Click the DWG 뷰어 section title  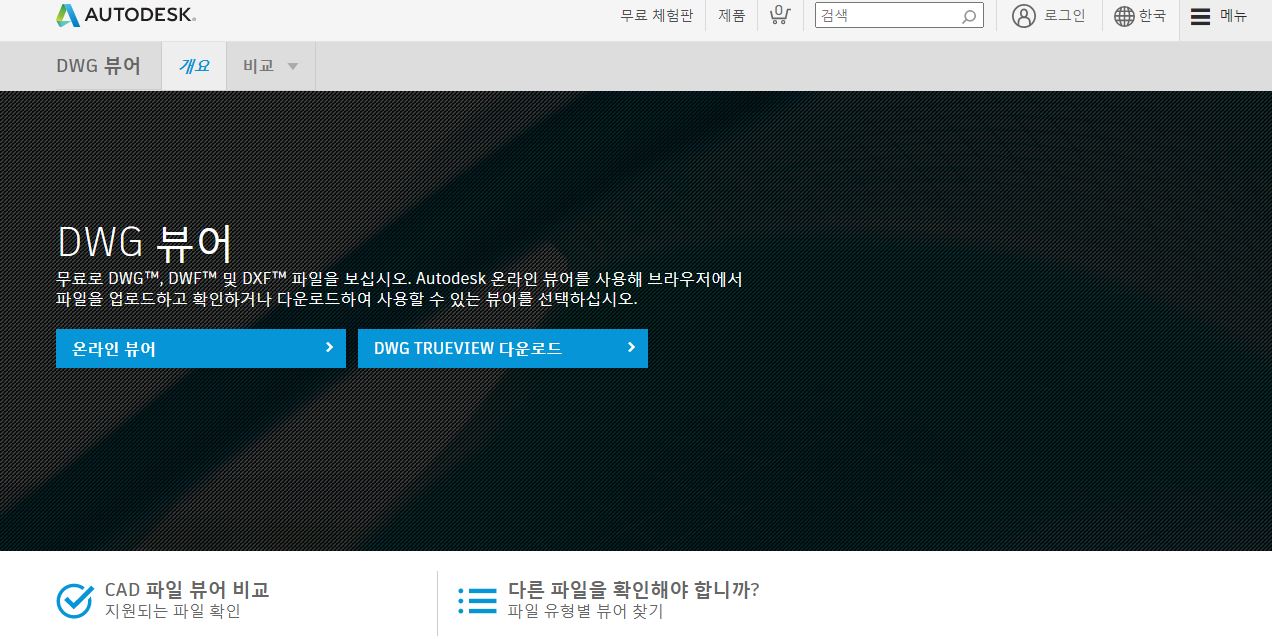click(99, 66)
